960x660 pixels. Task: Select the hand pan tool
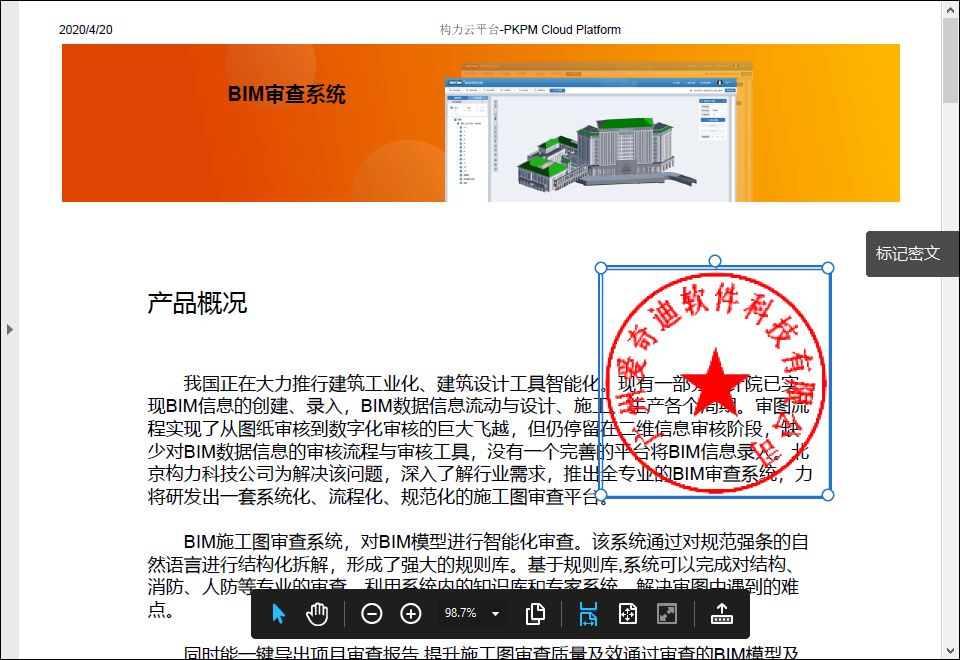[x=317, y=613]
